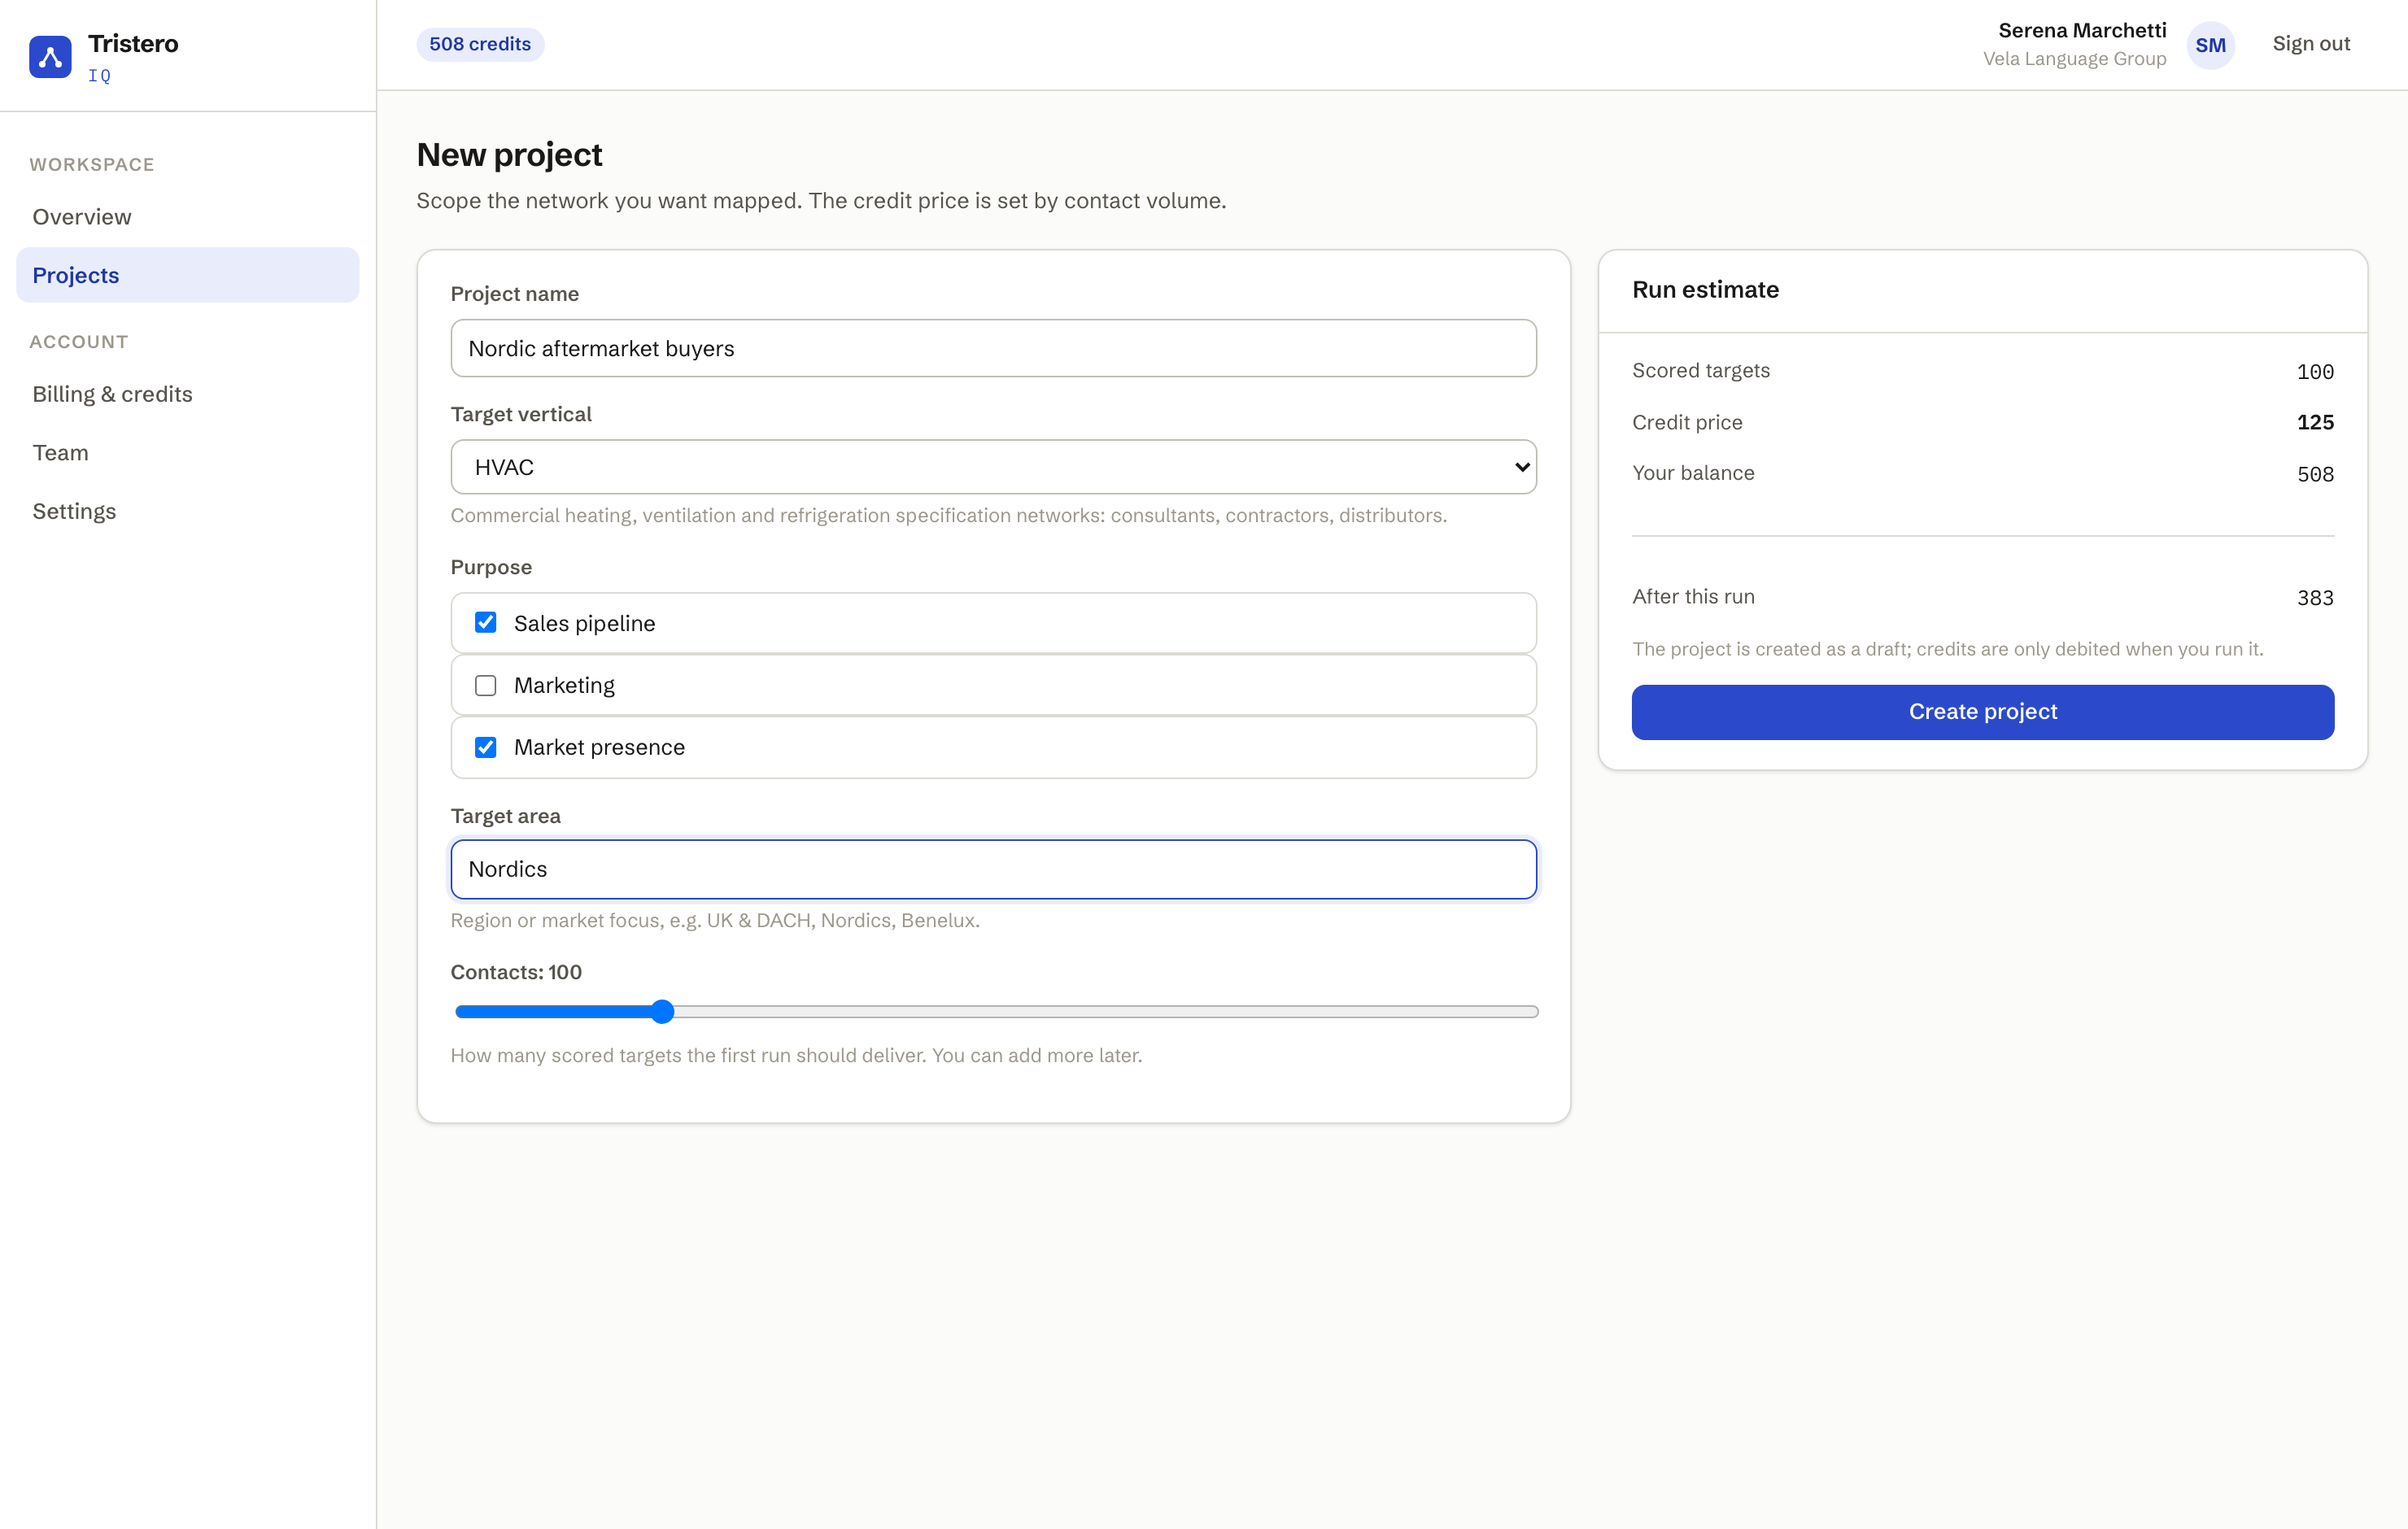Viewport: 2408px width, 1529px height.
Task: Click Sign out link
Action: (x=2311, y=44)
